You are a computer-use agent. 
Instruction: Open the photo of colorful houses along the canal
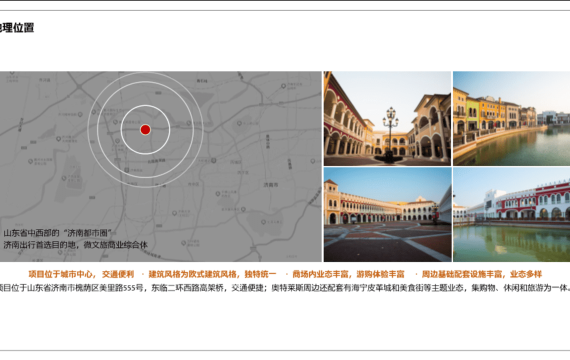pos(511,119)
